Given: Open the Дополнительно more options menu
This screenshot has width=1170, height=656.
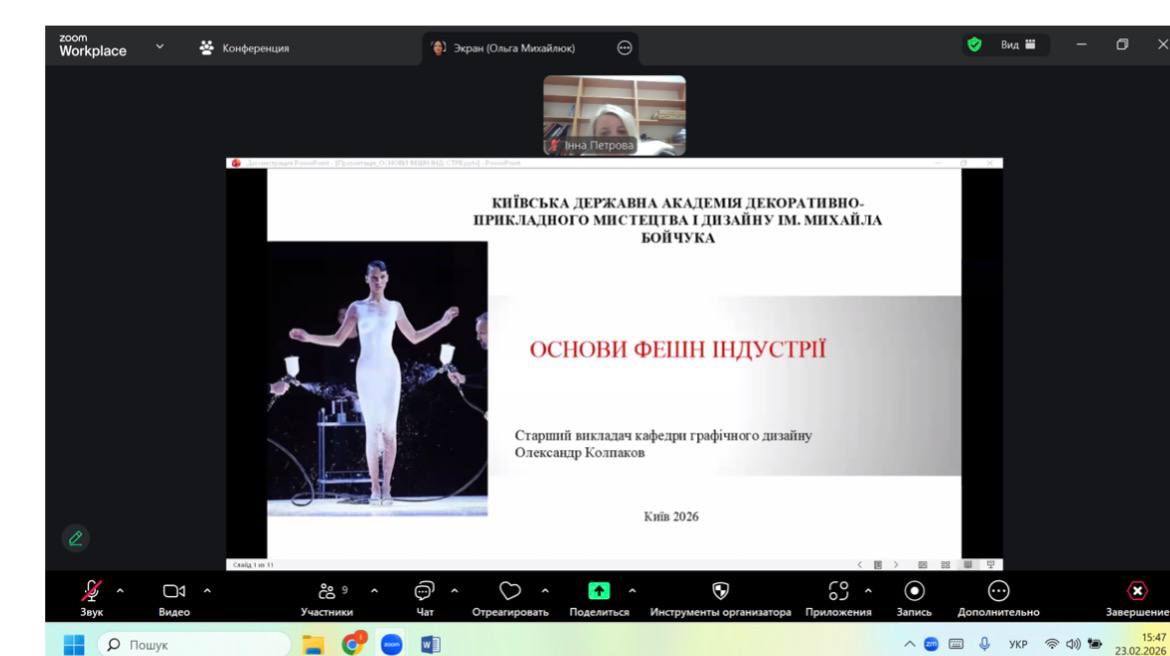Looking at the screenshot, I should [x=998, y=591].
